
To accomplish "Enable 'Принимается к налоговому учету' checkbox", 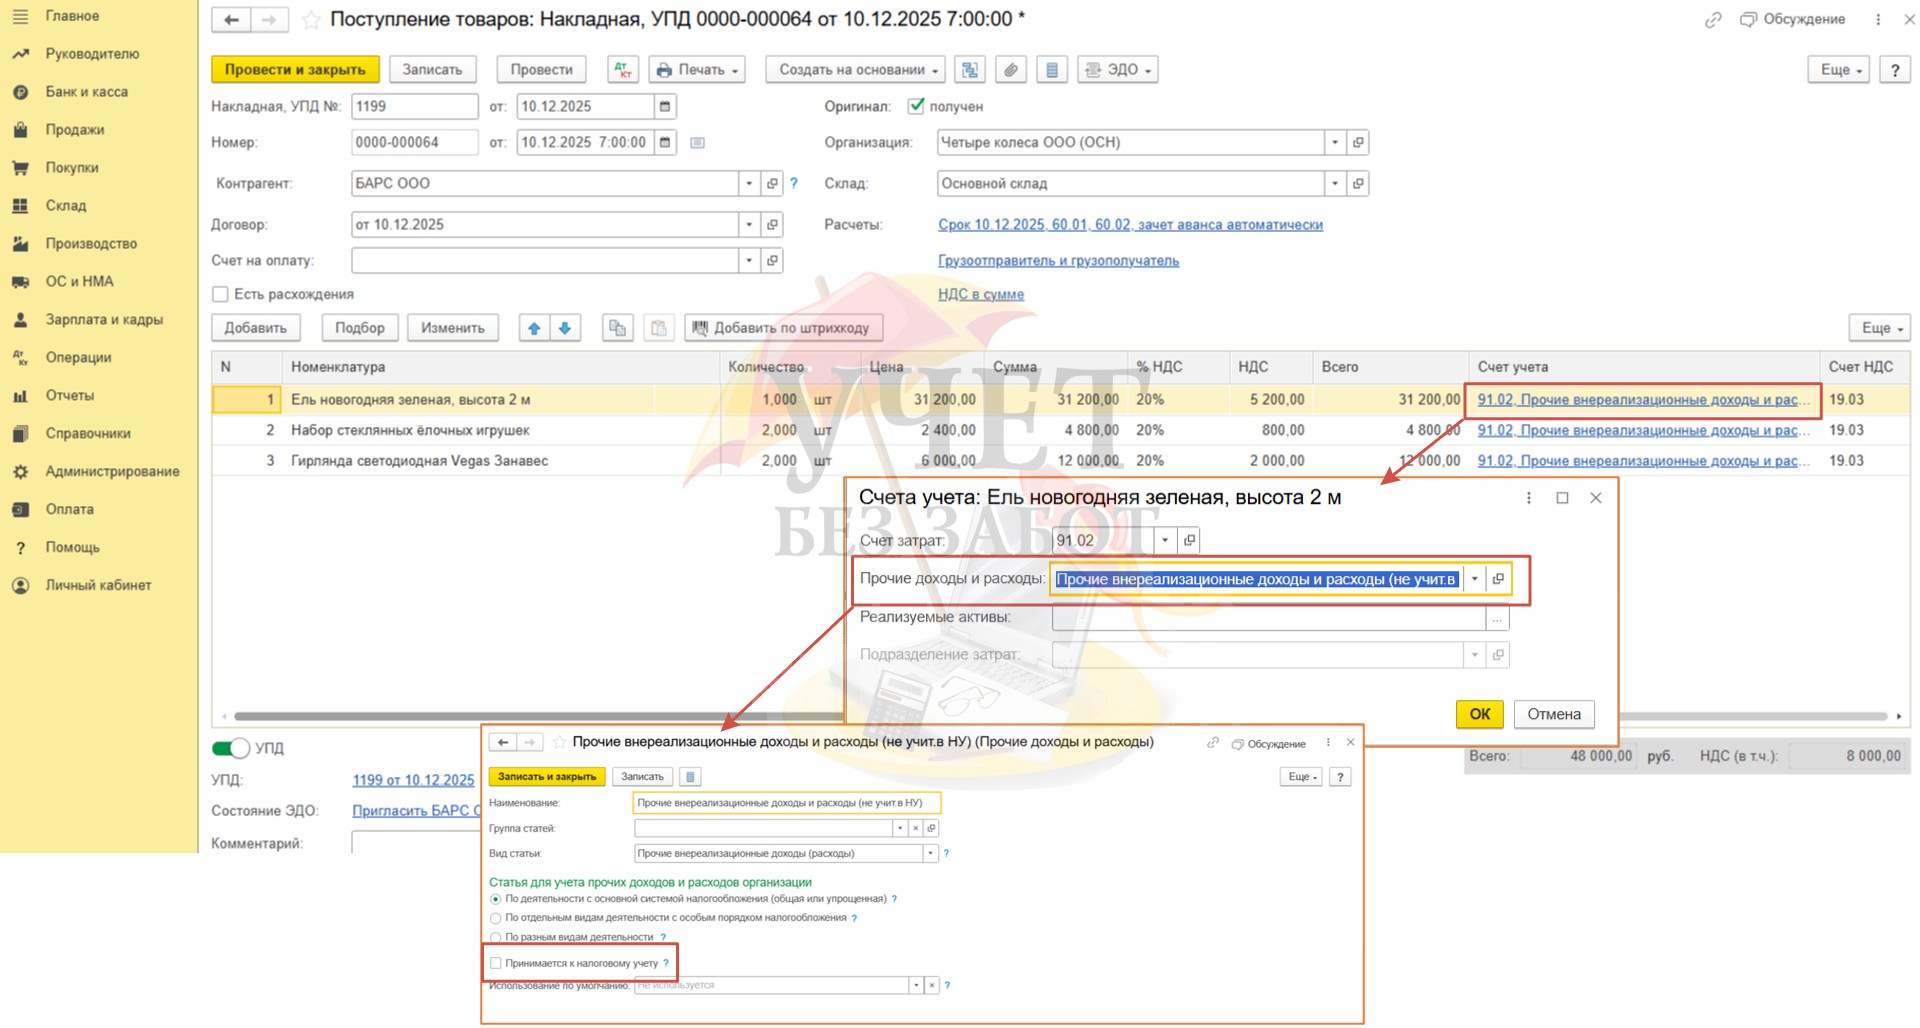I will (496, 963).
